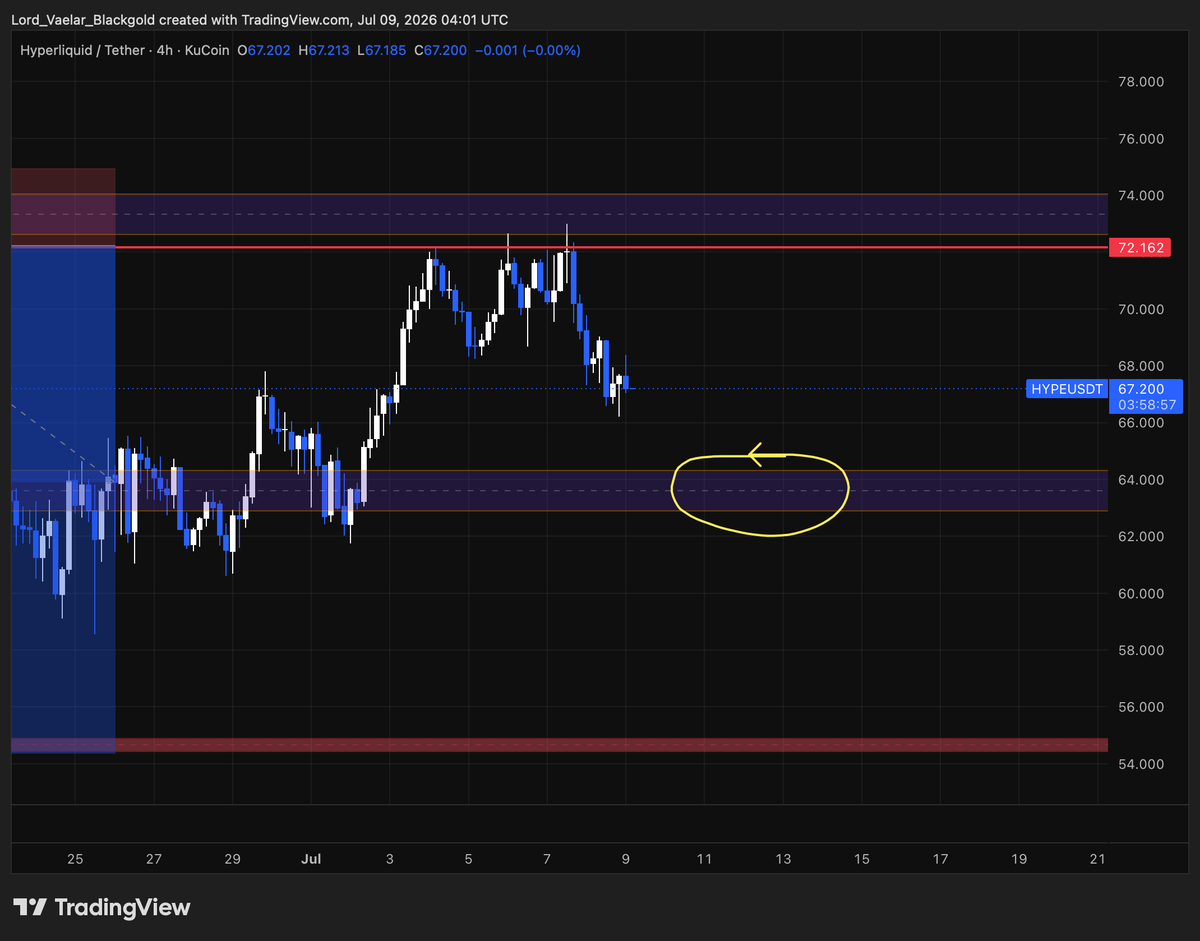This screenshot has width=1200, height=941.
Task: Click the 3 date label on the time axis
Action: pos(390,859)
